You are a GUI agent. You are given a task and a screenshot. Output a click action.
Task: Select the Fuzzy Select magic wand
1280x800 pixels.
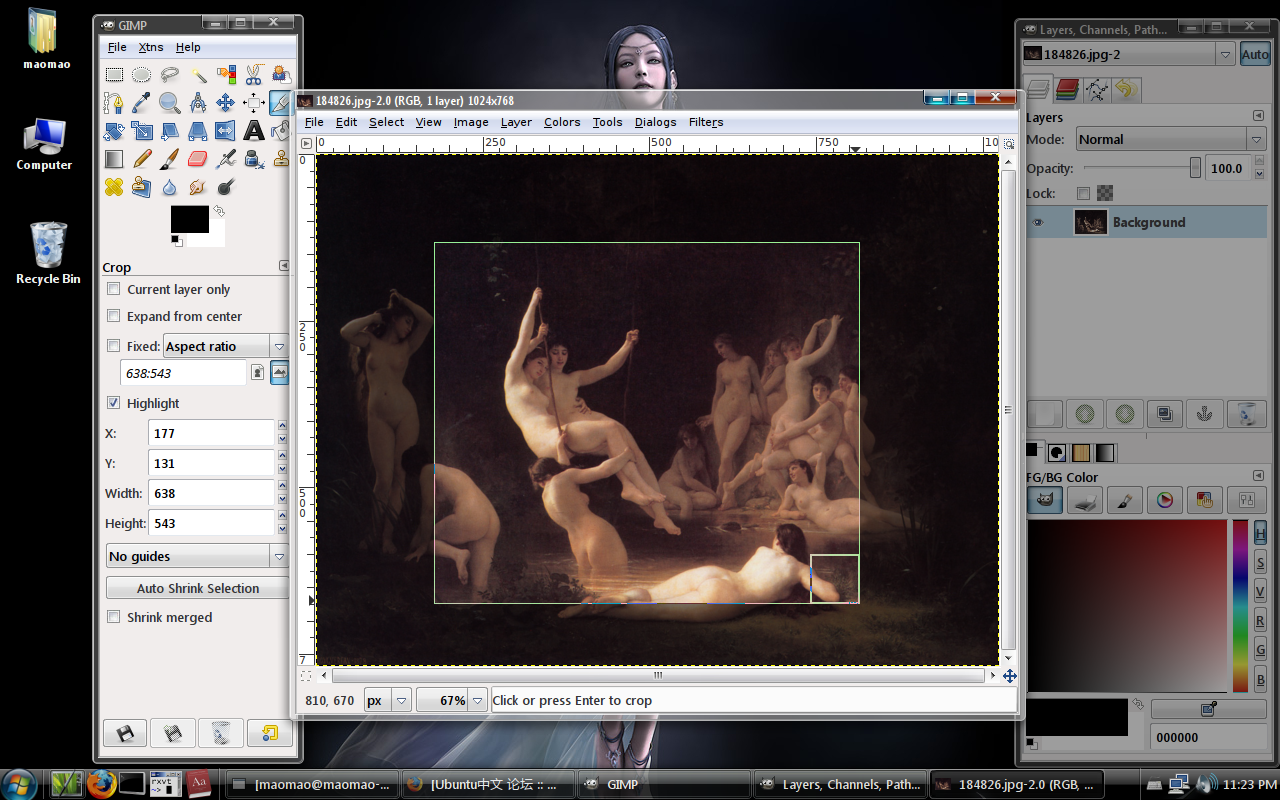pyautogui.click(x=198, y=75)
